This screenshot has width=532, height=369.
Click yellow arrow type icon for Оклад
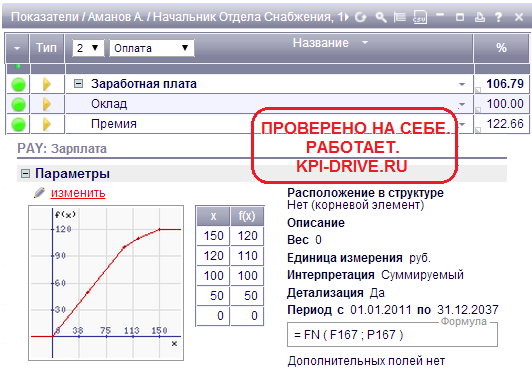pyautogui.click(x=46, y=104)
